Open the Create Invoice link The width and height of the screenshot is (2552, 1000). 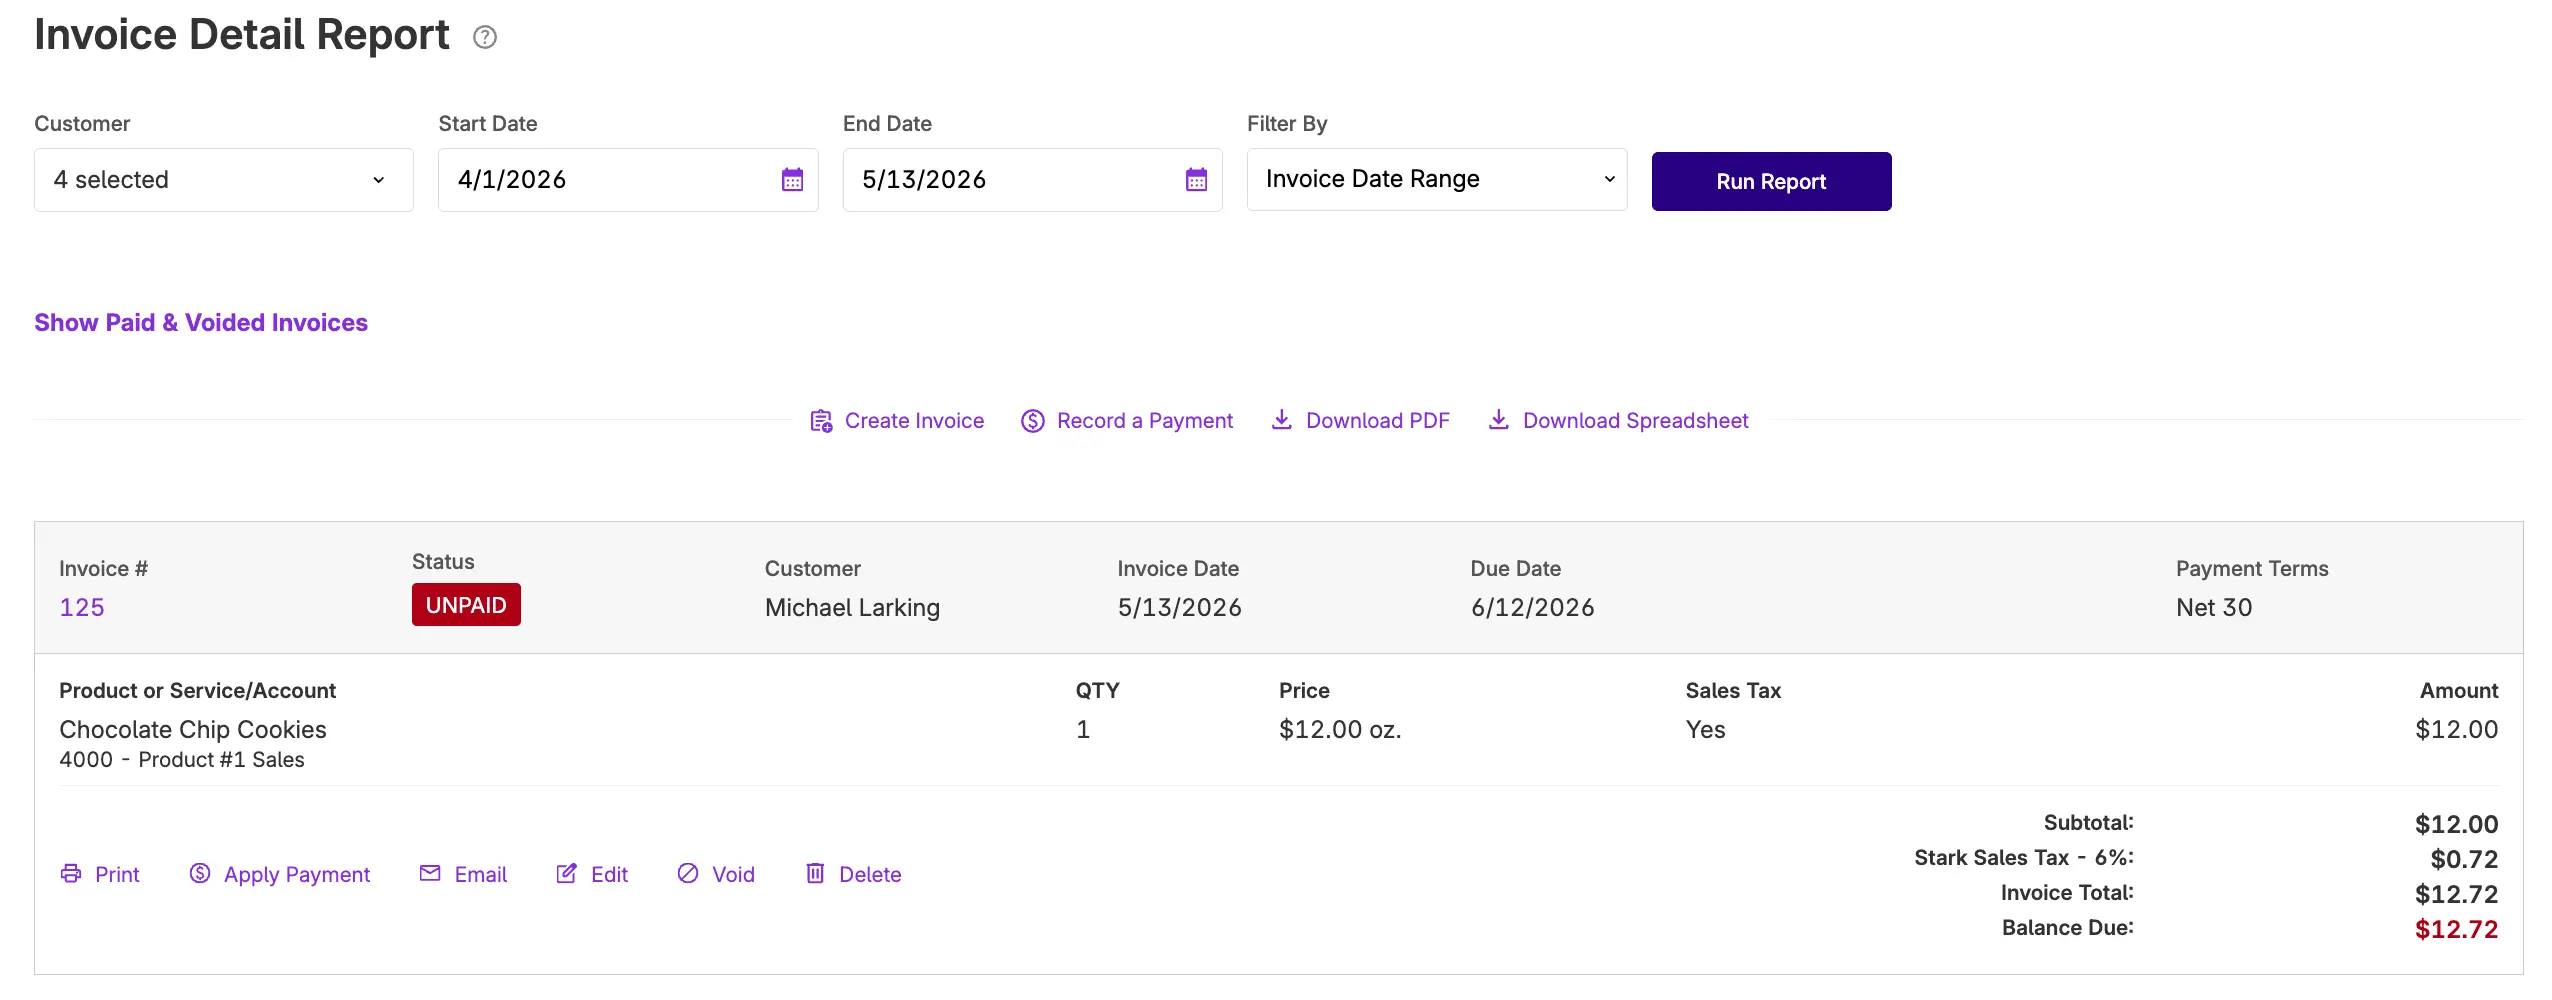(x=914, y=421)
